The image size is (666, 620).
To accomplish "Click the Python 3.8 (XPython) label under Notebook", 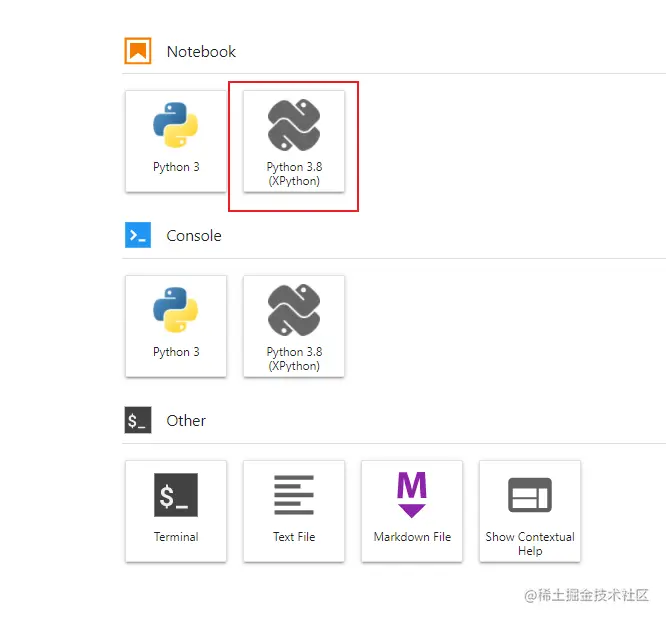I will click(294, 174).
